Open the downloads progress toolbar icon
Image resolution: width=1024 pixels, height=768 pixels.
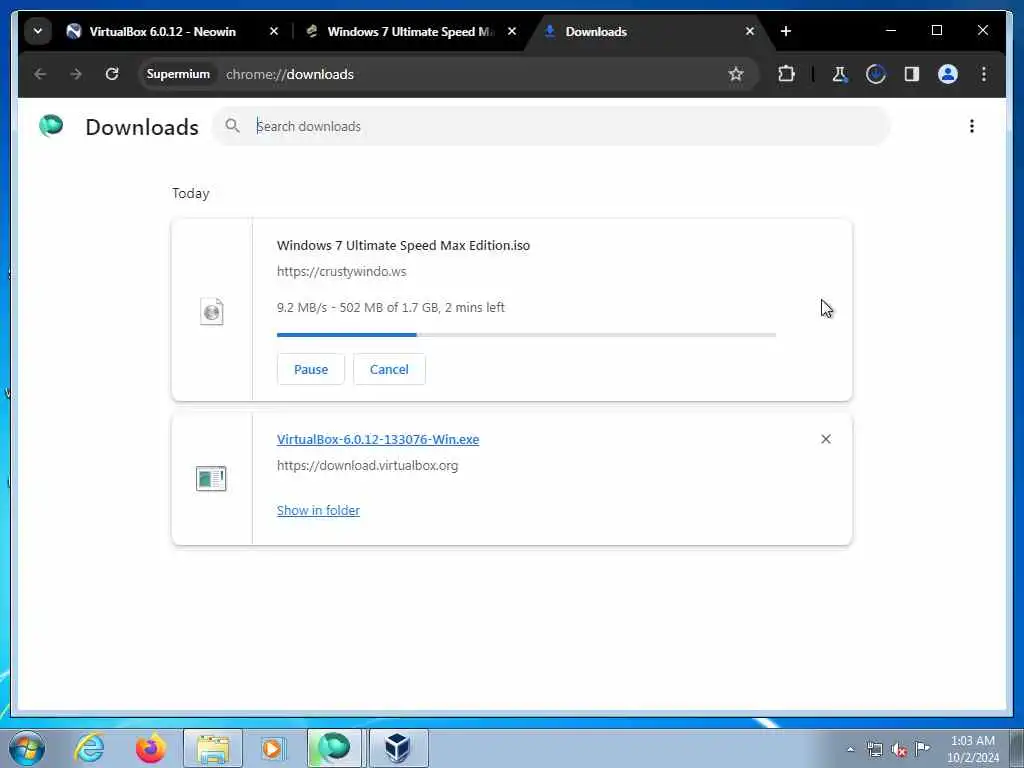(x=876, y=74)
